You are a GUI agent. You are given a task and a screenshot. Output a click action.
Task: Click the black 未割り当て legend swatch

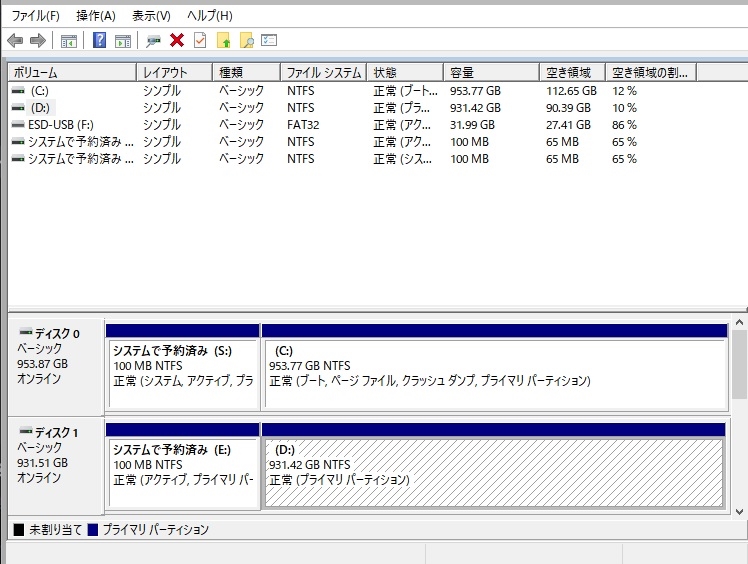[x=19, y=530]
